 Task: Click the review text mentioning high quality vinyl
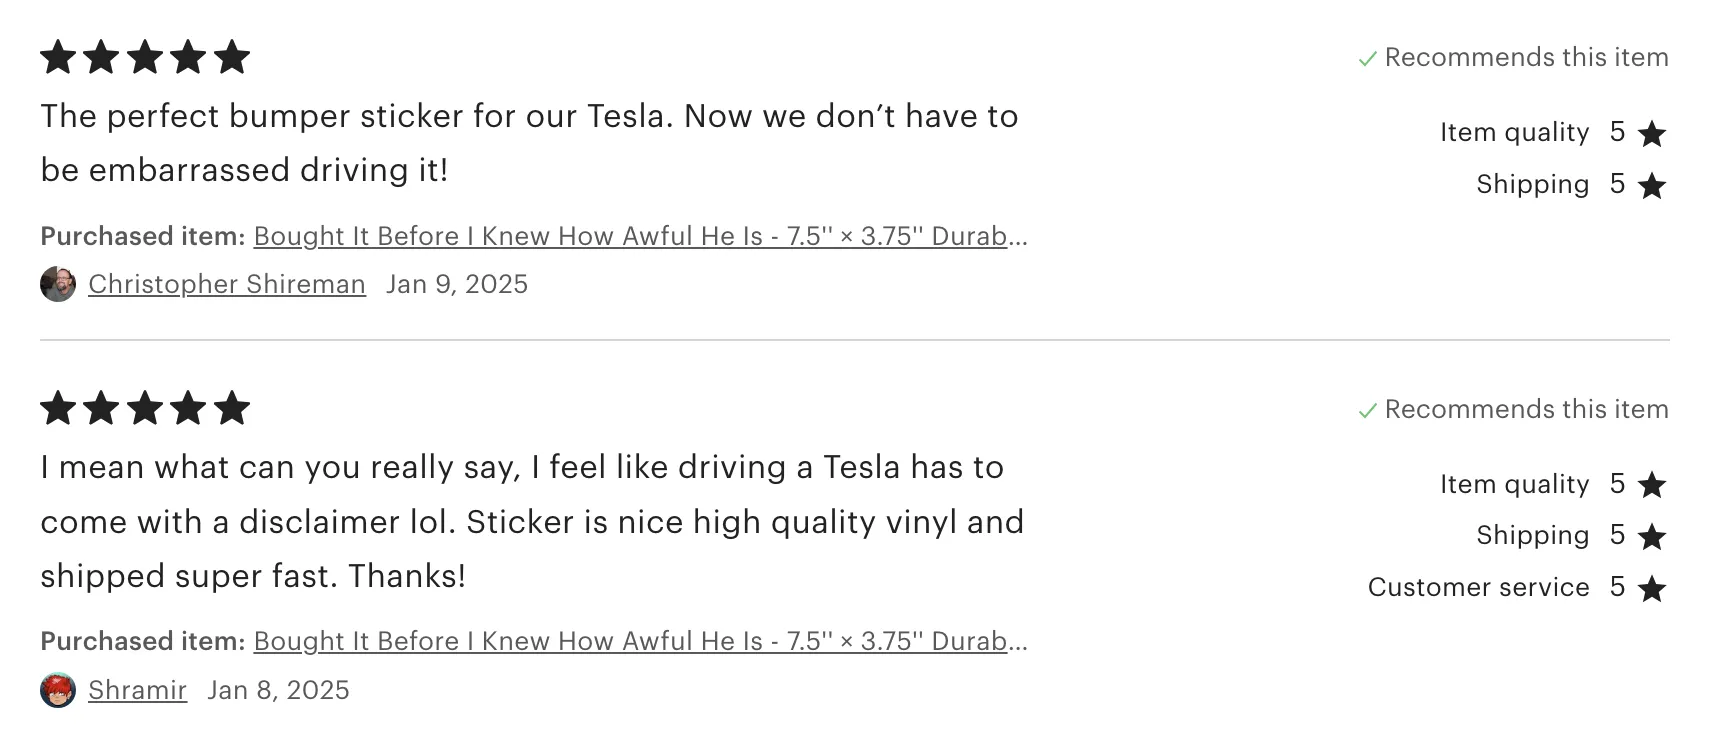[x=532, y=521]
